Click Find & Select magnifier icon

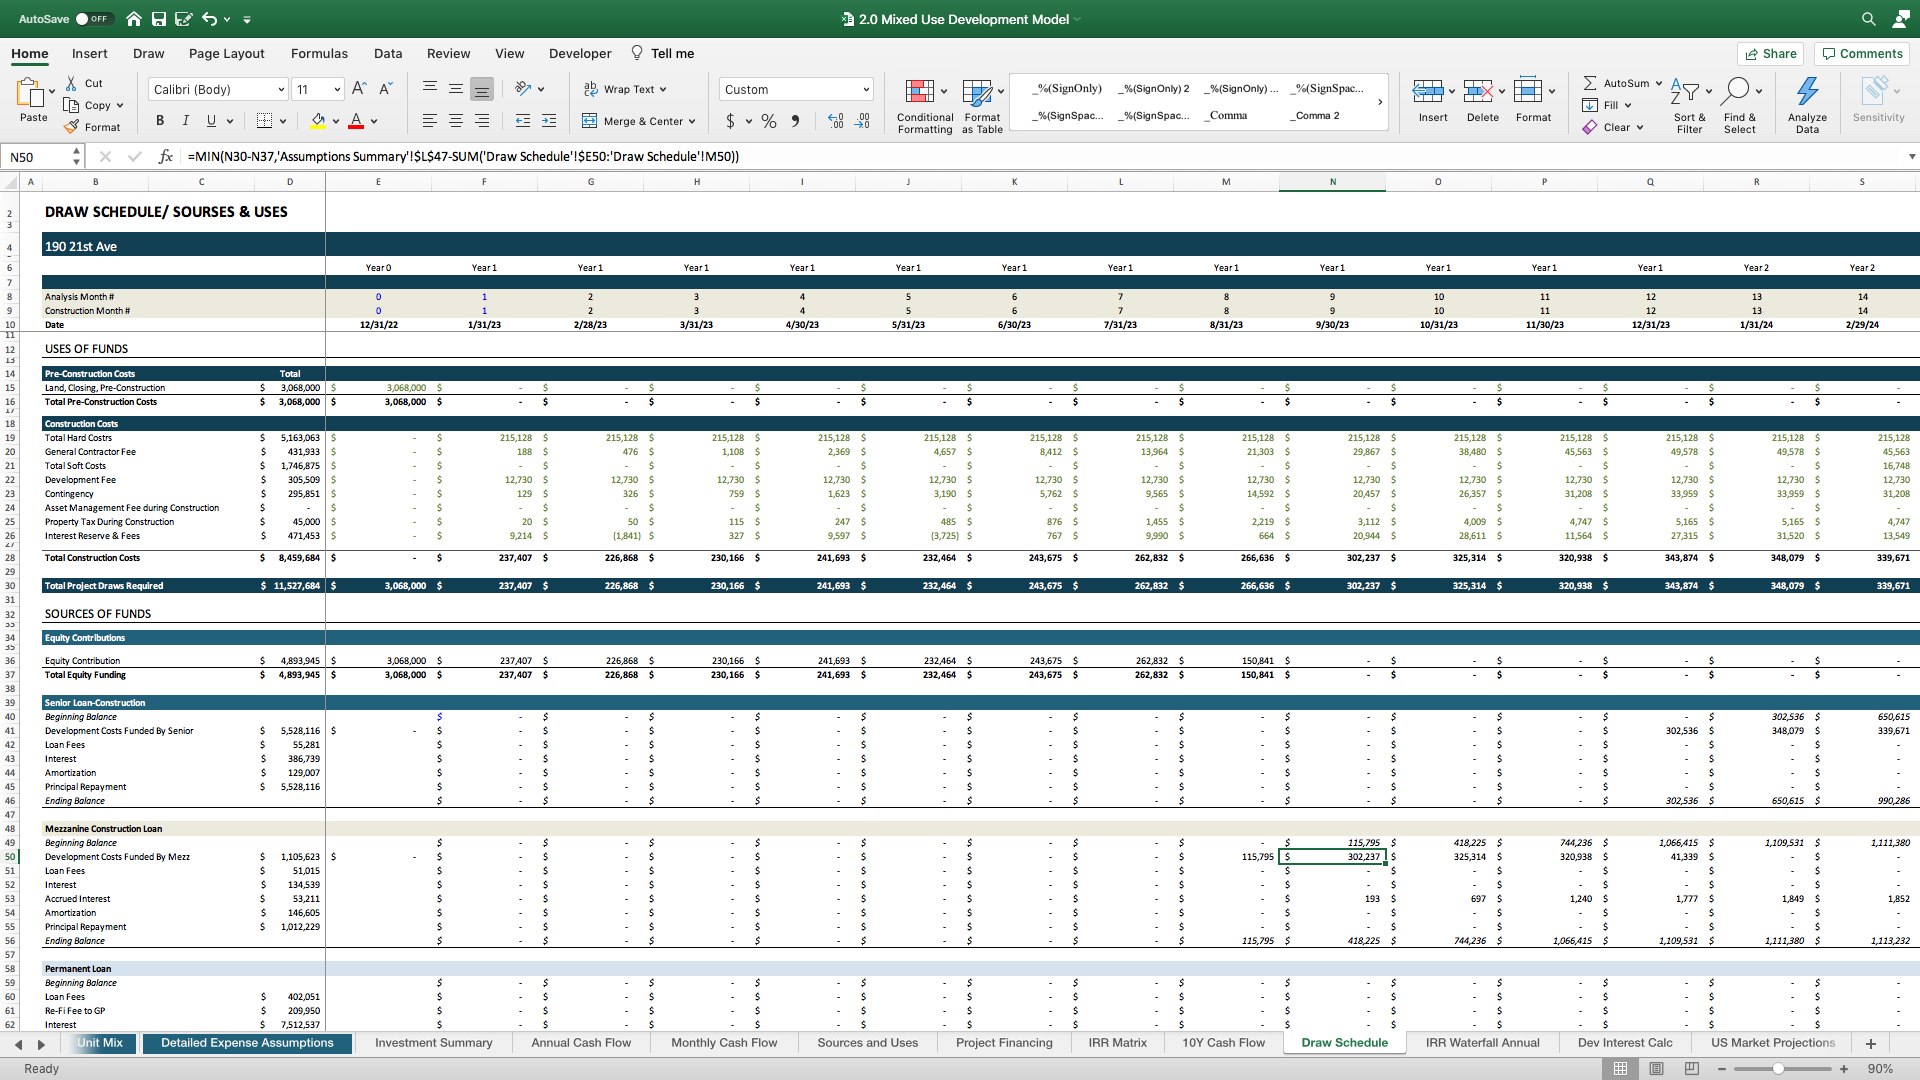[x=1738, y=92]
